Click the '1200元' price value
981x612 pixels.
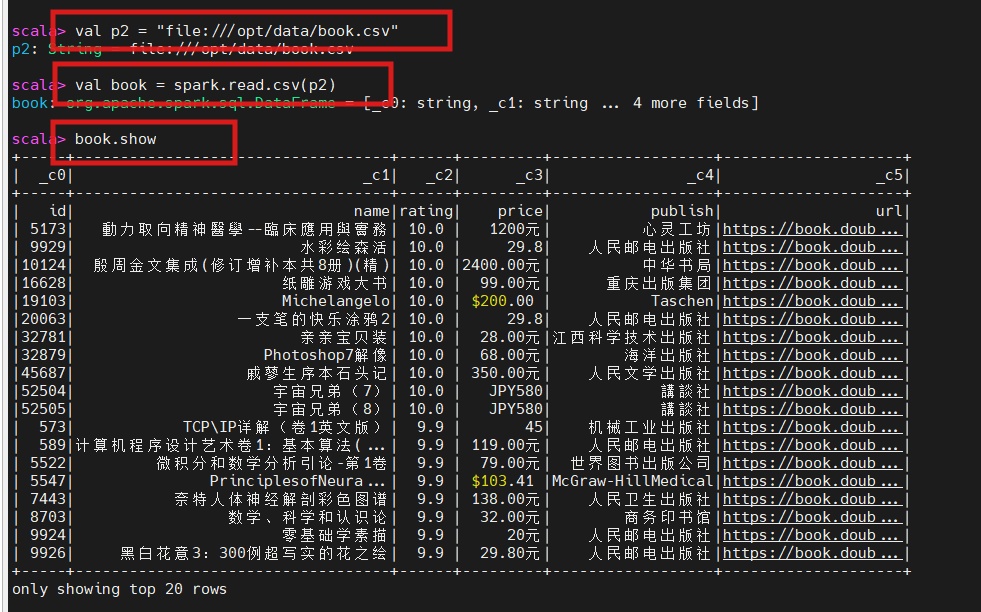[x=515, y=230]
